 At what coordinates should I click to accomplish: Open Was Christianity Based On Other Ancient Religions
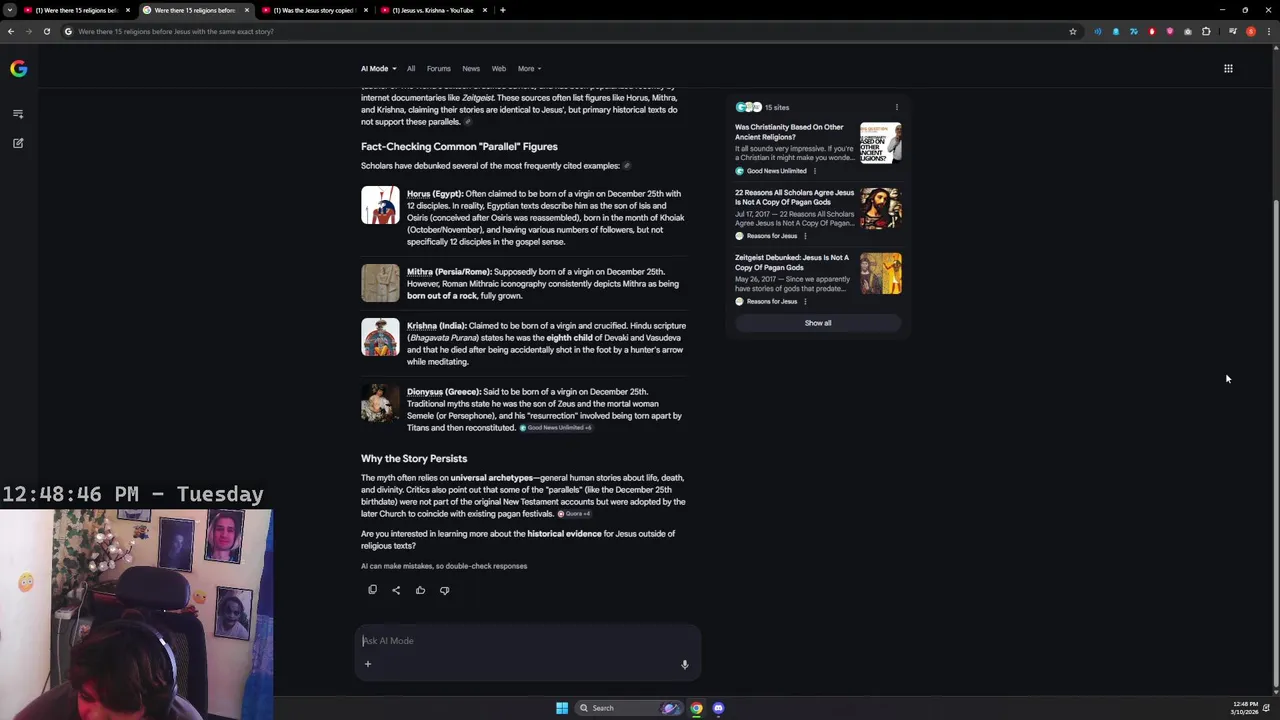click(789, 132)
